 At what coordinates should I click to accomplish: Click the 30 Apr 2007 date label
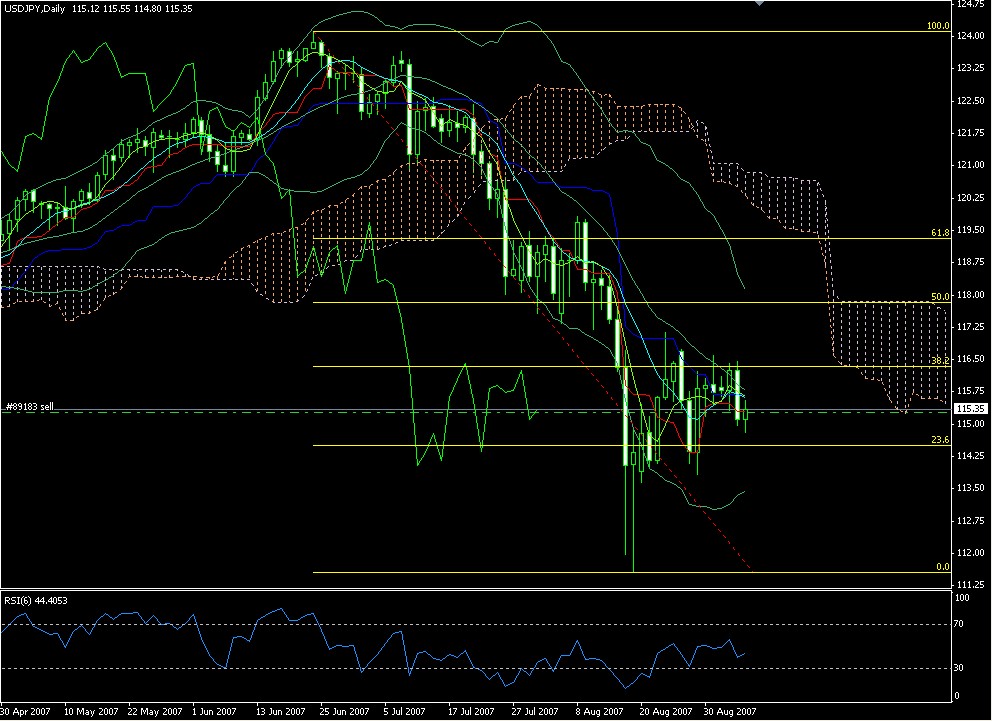(25, 711)
